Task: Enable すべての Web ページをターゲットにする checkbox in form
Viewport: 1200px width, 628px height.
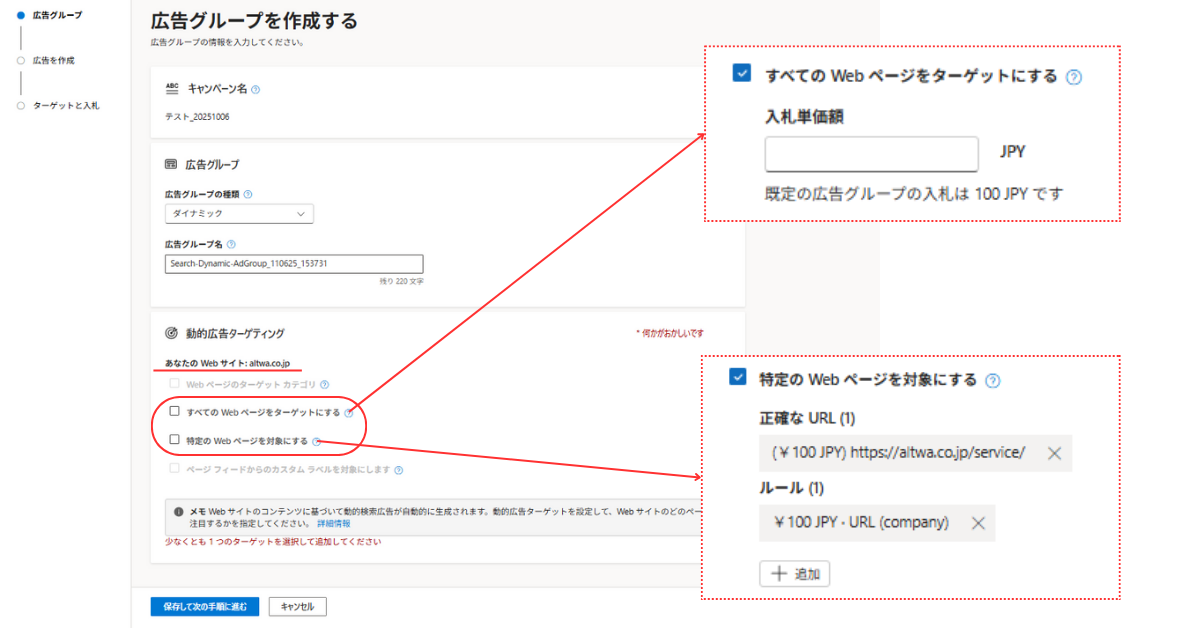Action: (175, 411)
